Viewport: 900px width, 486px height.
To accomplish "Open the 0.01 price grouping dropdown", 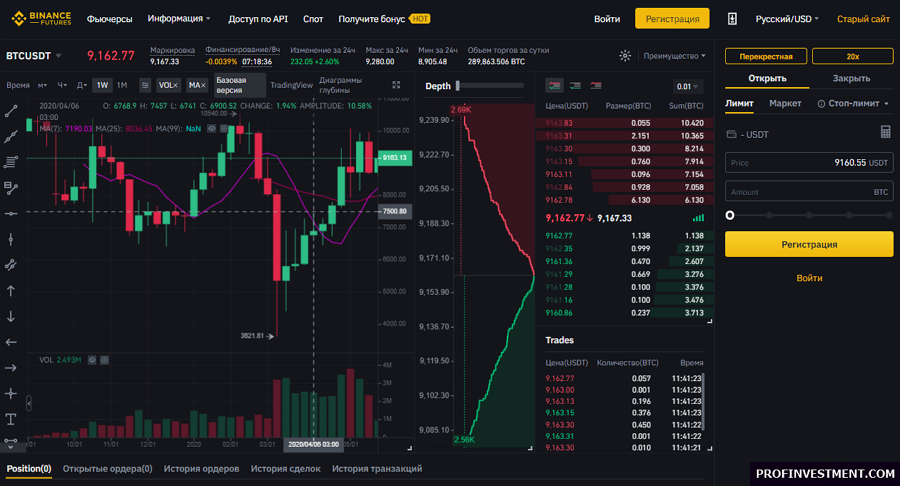I will 687,87.
